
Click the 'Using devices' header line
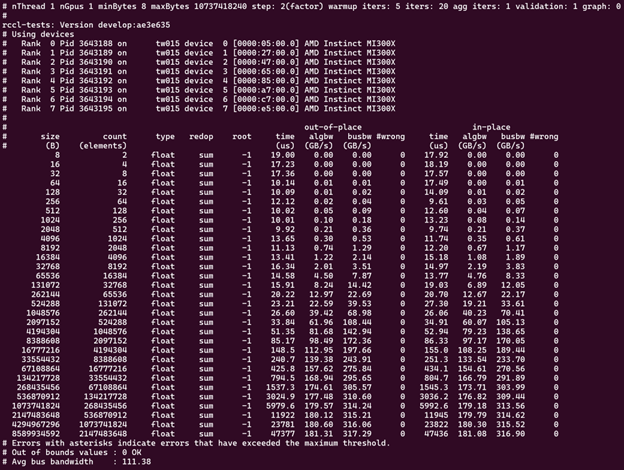coord(42,35)
